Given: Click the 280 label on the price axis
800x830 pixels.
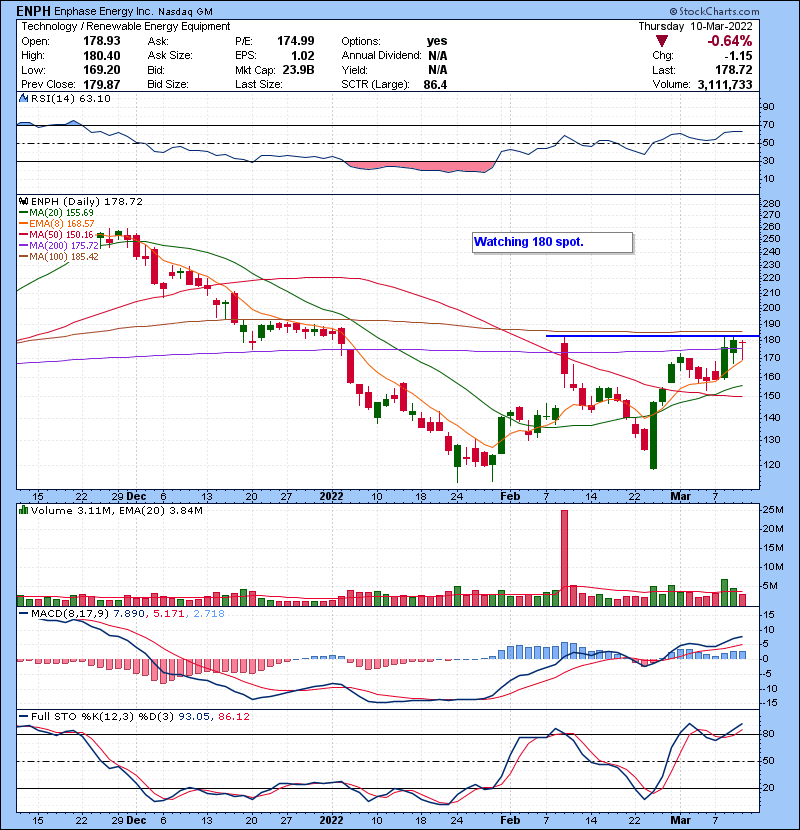Looking at the screenshot, I should (x=772, y=203).
